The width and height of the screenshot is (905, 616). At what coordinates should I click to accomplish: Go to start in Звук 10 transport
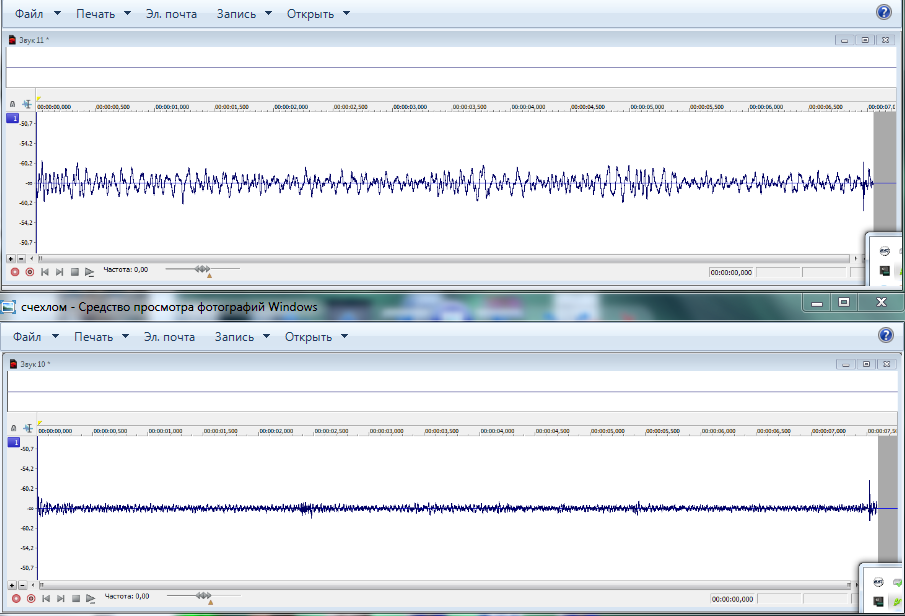point(46,599)
